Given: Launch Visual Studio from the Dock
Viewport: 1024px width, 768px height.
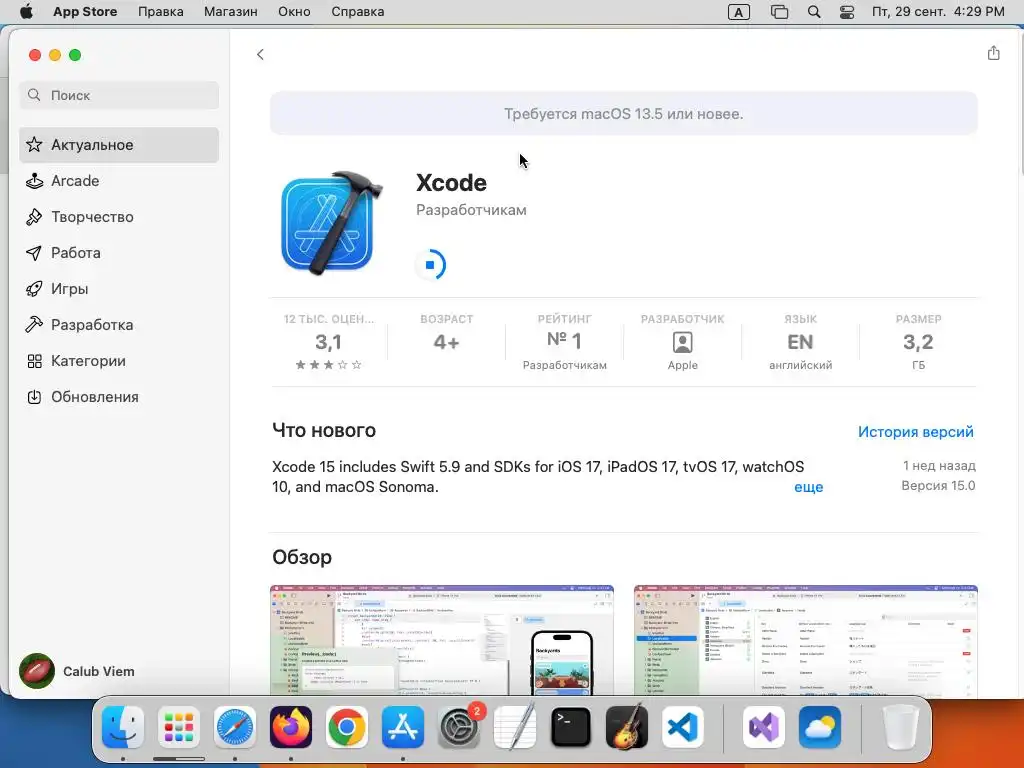Looking at the screenshot, I should (764, 727).
